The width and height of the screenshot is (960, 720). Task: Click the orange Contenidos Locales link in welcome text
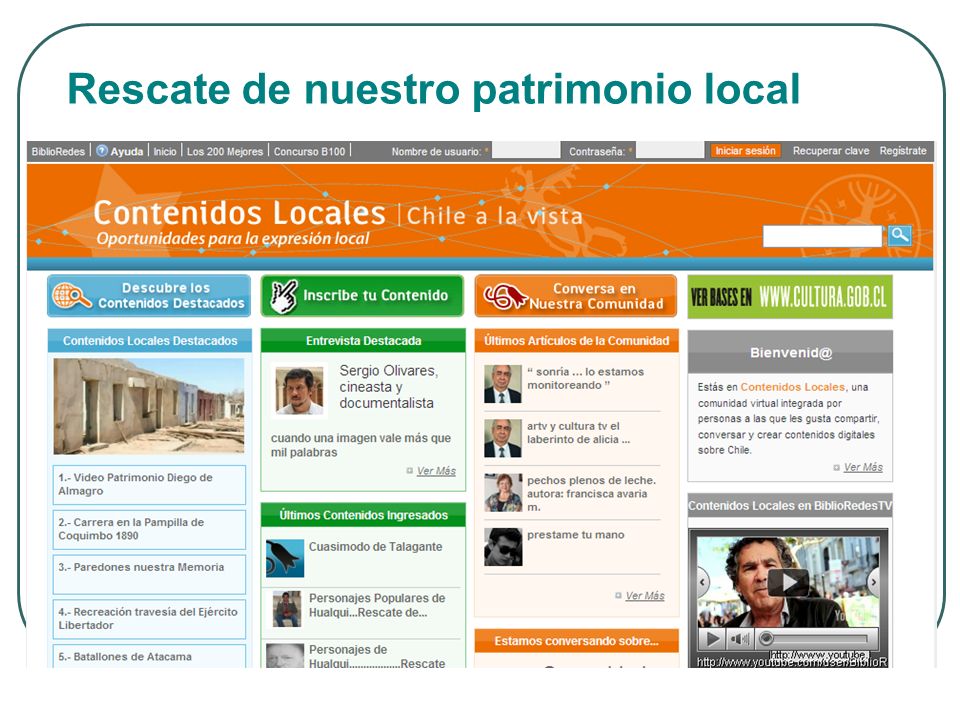click(x=792, y=387)
